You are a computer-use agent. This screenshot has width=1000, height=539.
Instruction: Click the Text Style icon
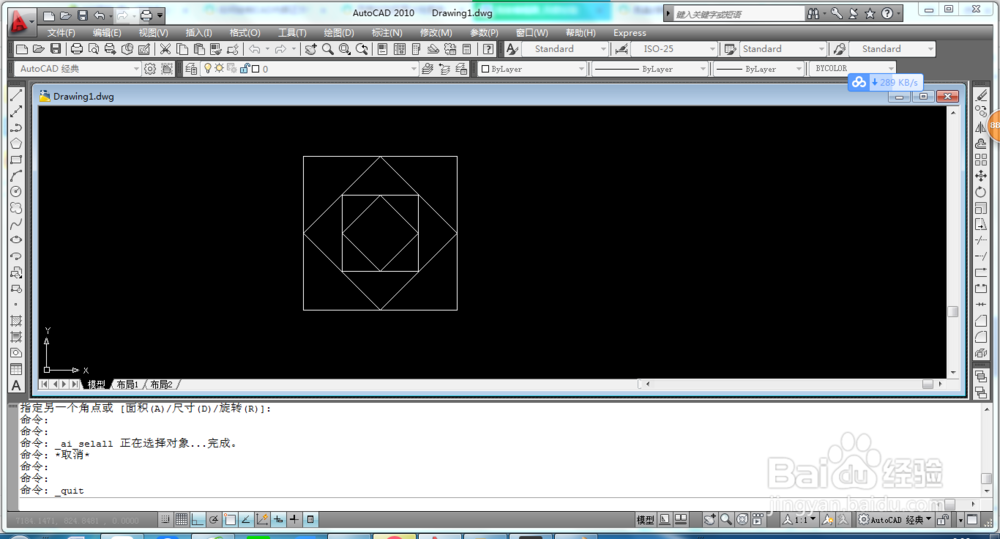coord(512,49)
